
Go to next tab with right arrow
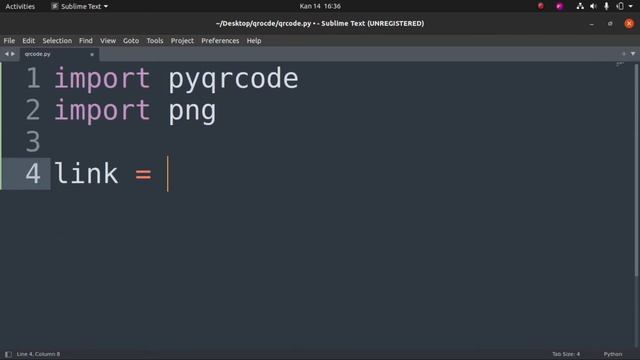click(x=13, y=54)
